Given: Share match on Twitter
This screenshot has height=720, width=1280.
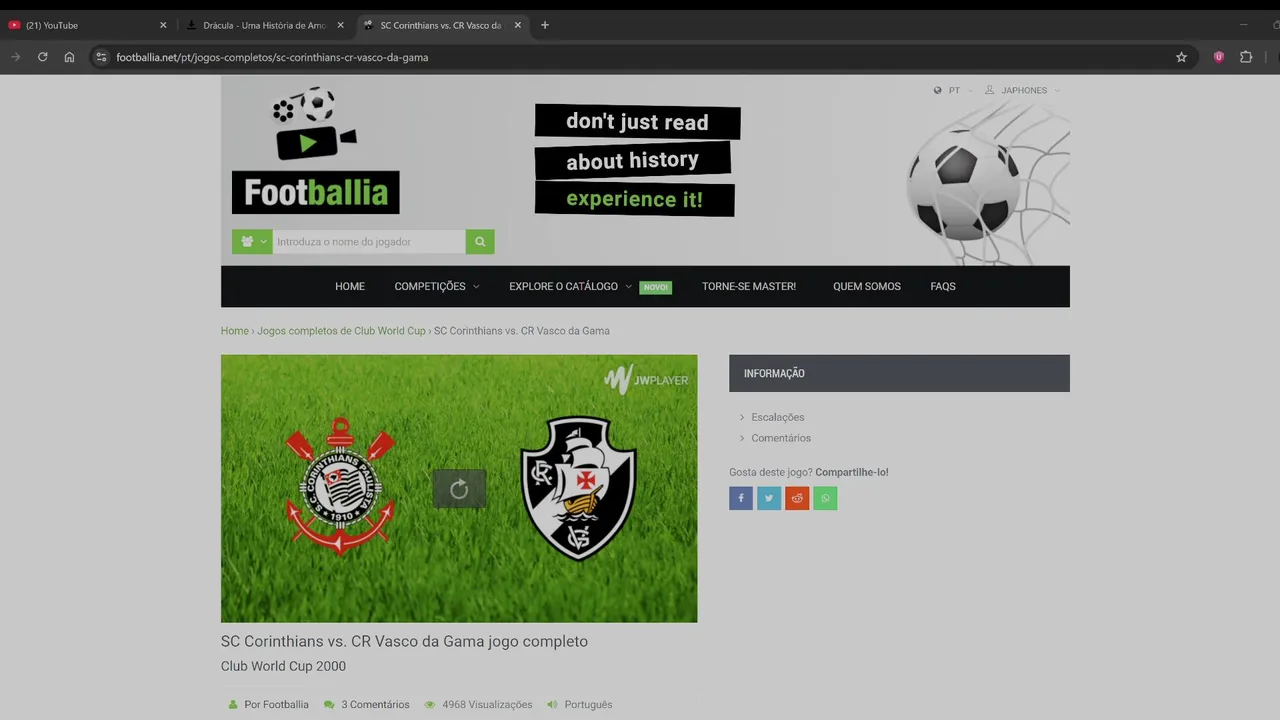Looking at the screenshot, I should [769, 498].
